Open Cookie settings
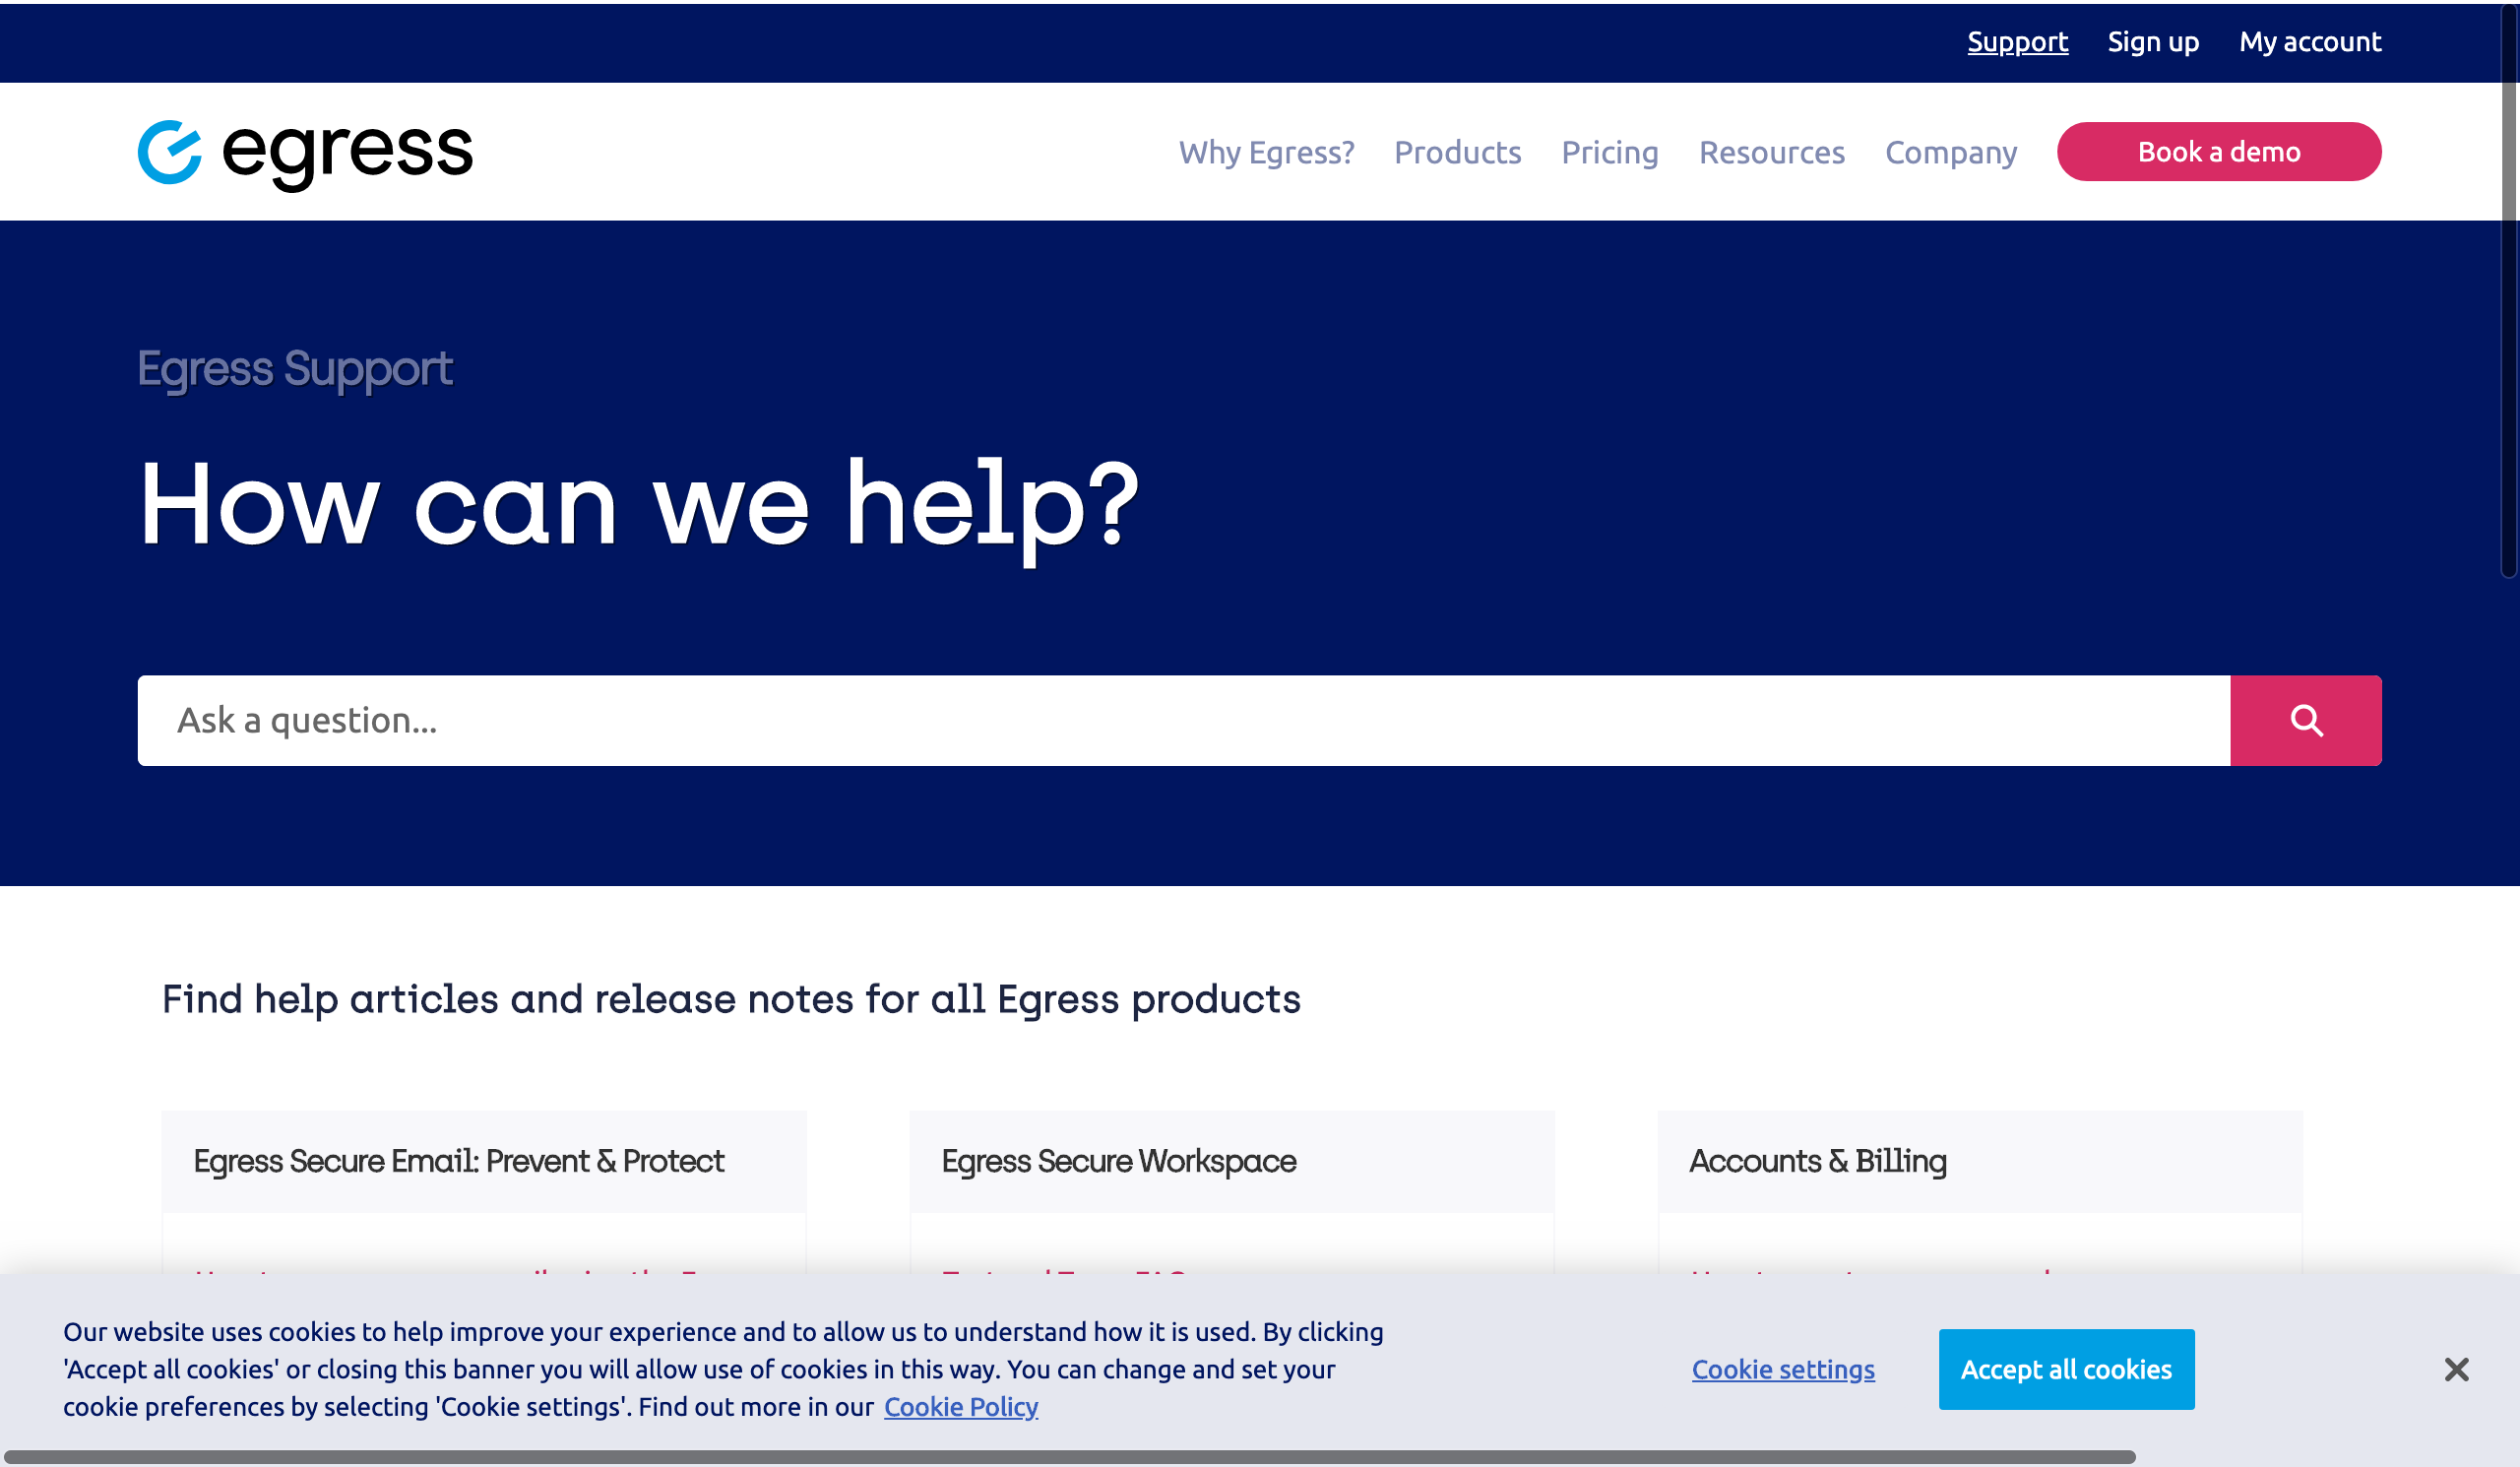The height and width of the screenshot is (1467, 2520). click(x=1783, y=1369)
